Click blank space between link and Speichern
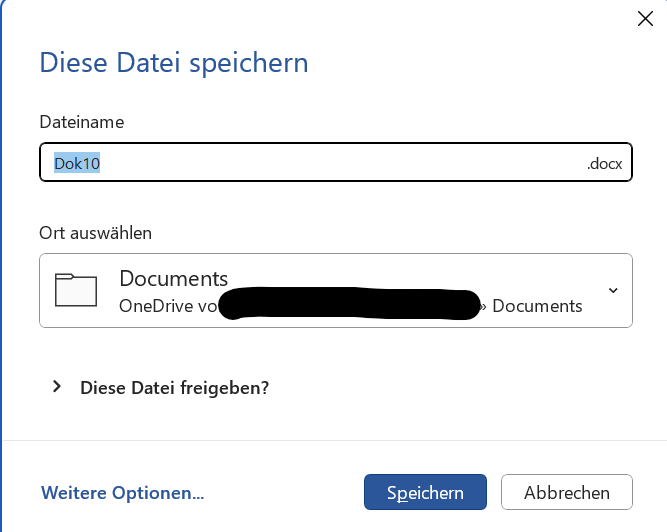The width and height of the screenshot is (667, 532). click(283, 493)
